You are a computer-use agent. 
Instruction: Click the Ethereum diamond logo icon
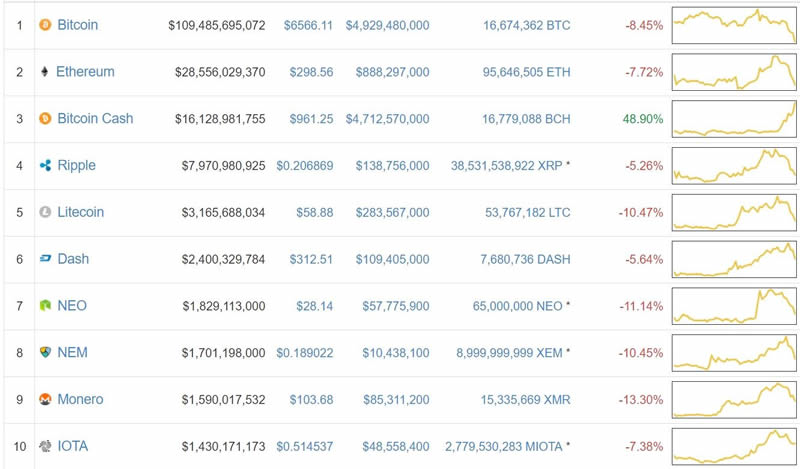tap(44, 72)
